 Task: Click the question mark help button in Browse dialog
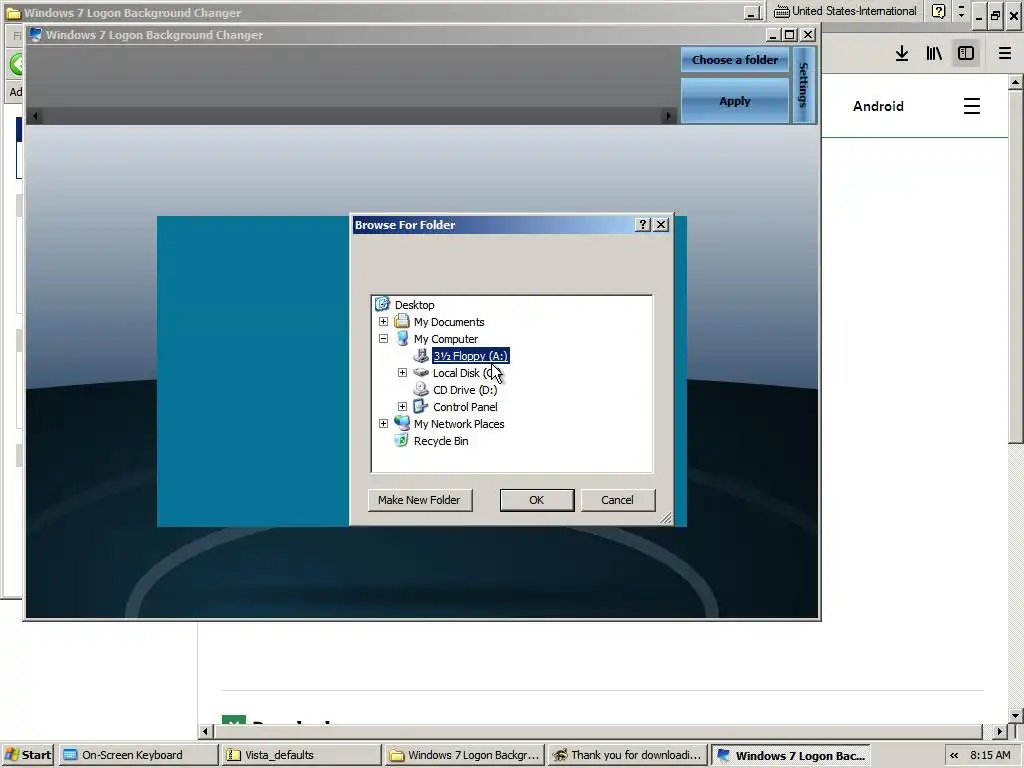tap(643, 225)
